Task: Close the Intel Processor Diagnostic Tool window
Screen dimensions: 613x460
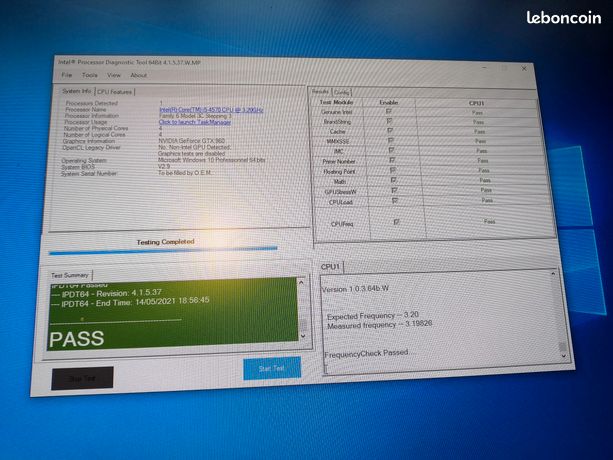Action: click(x=524, y=68)
